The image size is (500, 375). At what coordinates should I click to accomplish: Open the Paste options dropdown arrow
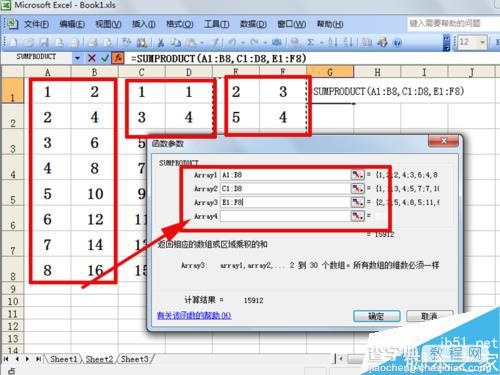[202, 43]
